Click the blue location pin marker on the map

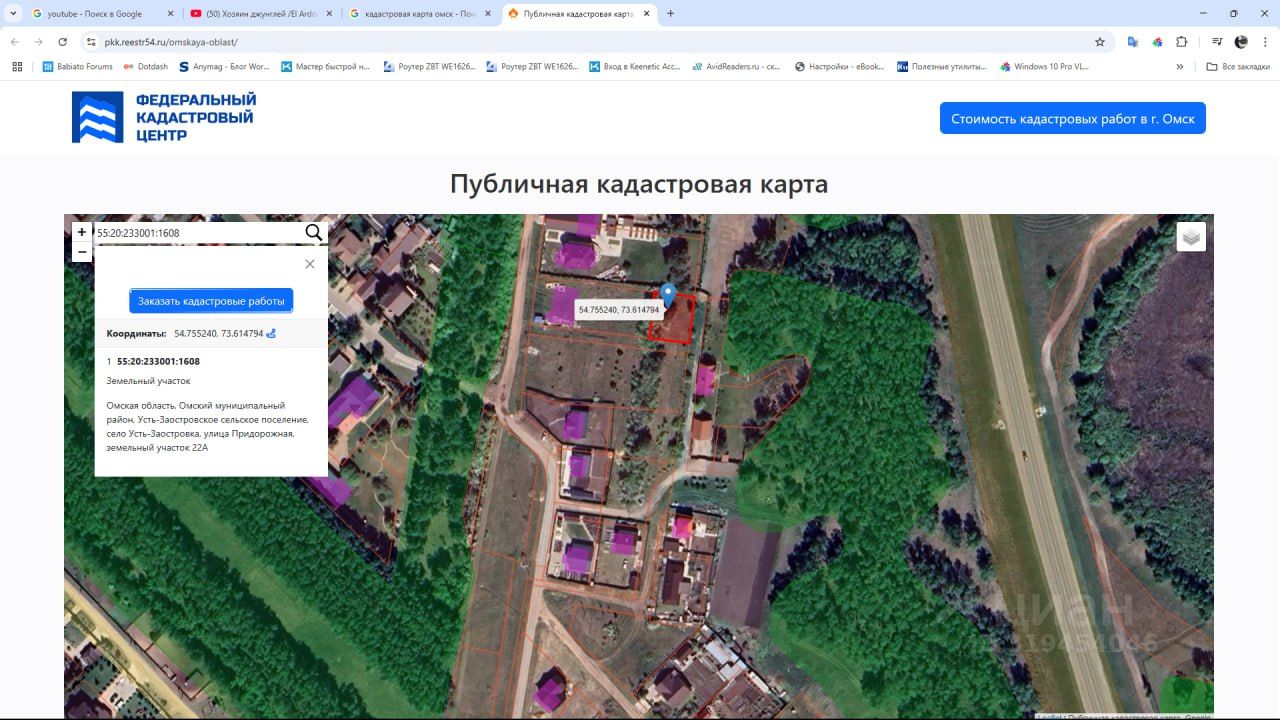click(x=669, y=296)
